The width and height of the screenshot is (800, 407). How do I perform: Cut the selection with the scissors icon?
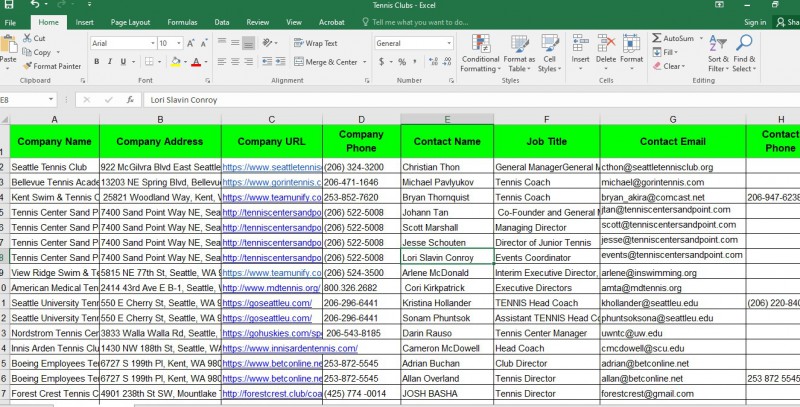point(34,38)
